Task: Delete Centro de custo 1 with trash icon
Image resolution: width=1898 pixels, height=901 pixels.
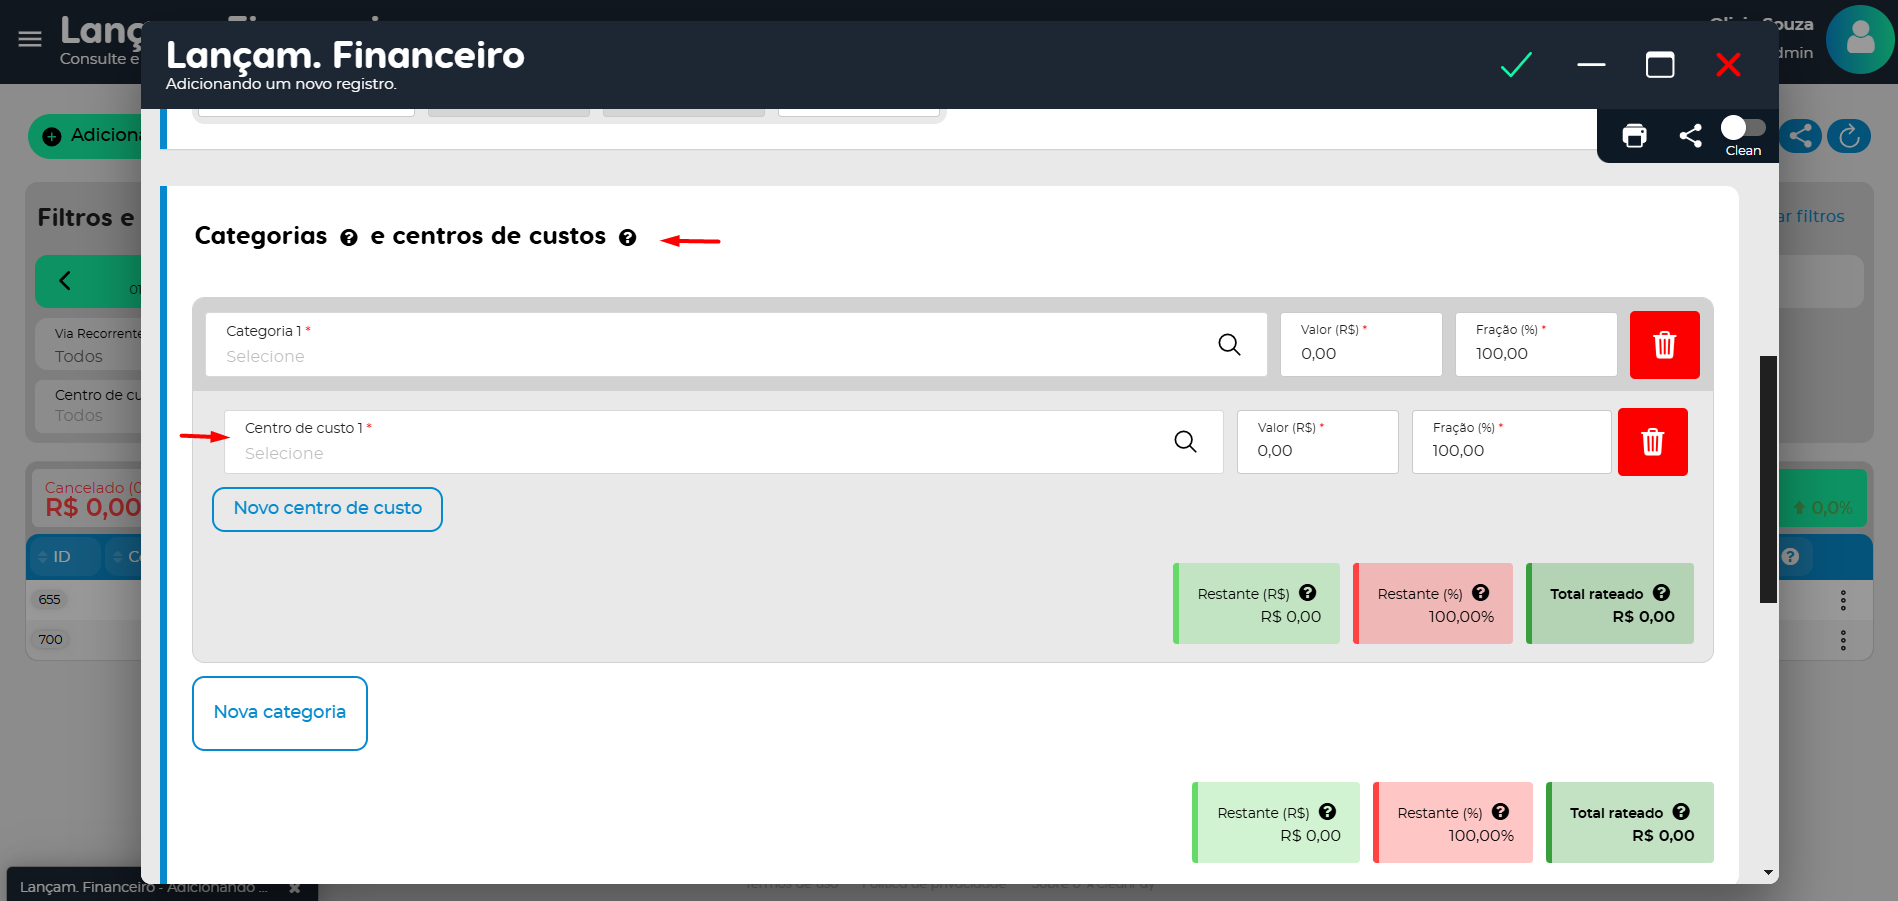Action: pos(1652,442)
